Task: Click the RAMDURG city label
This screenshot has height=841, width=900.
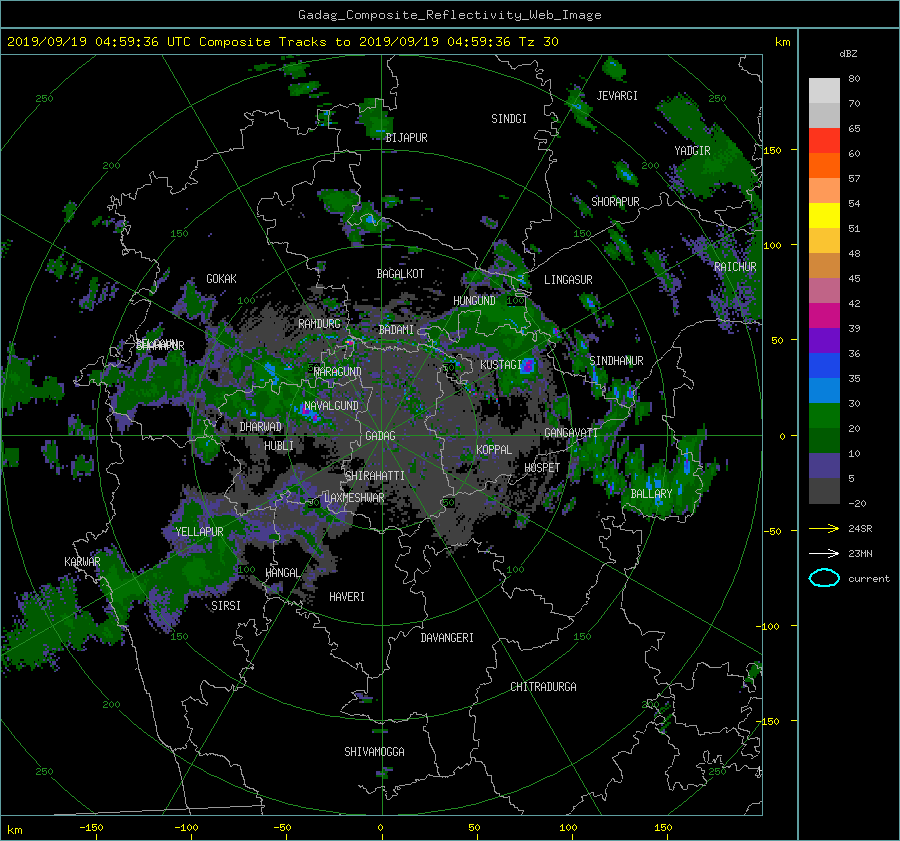Action: click(319, 324)
